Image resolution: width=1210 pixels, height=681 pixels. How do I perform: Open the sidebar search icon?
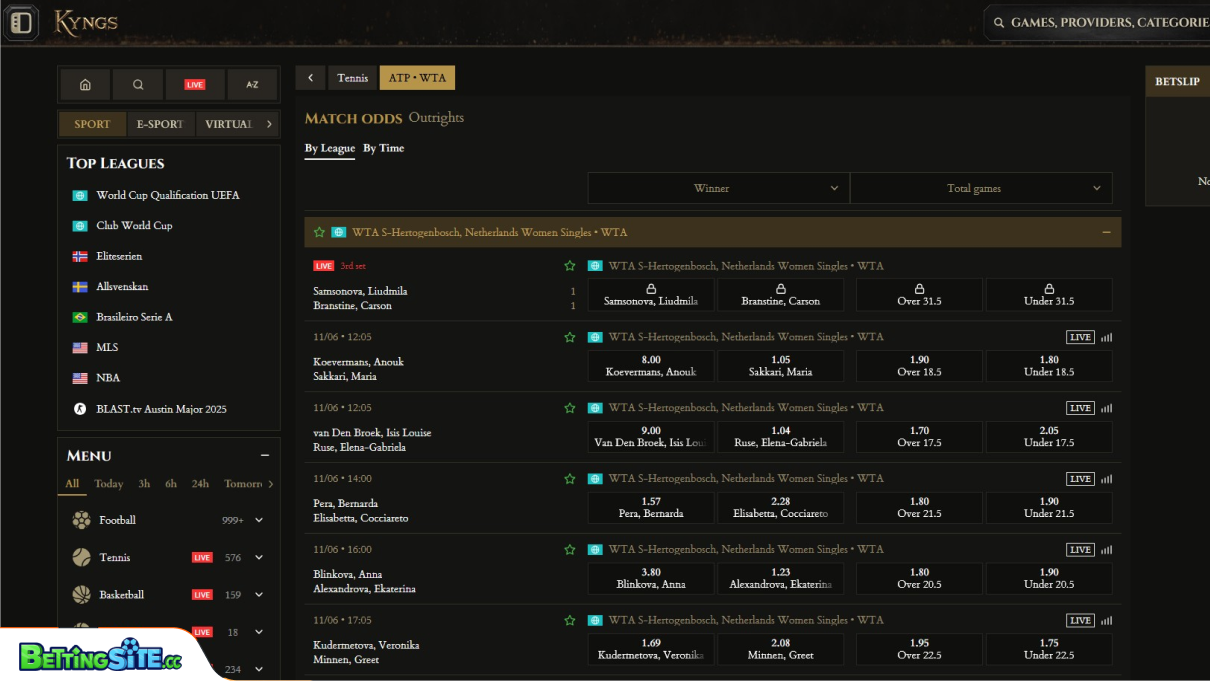click(x=138, y=85)
